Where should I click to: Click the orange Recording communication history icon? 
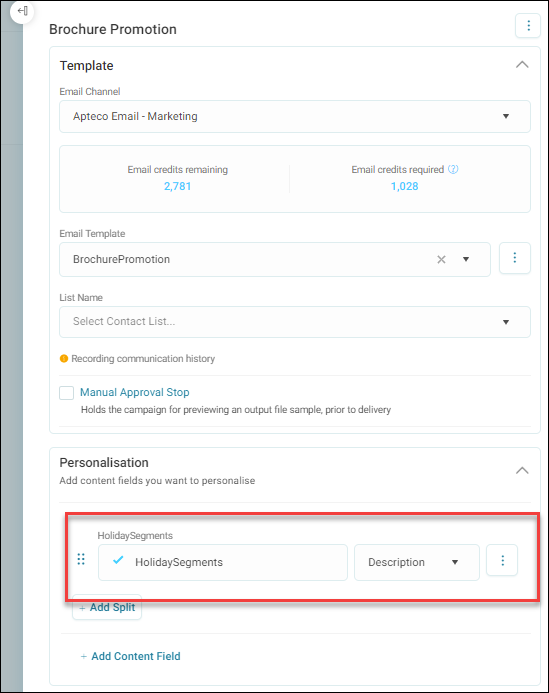(x=64, y=358)
